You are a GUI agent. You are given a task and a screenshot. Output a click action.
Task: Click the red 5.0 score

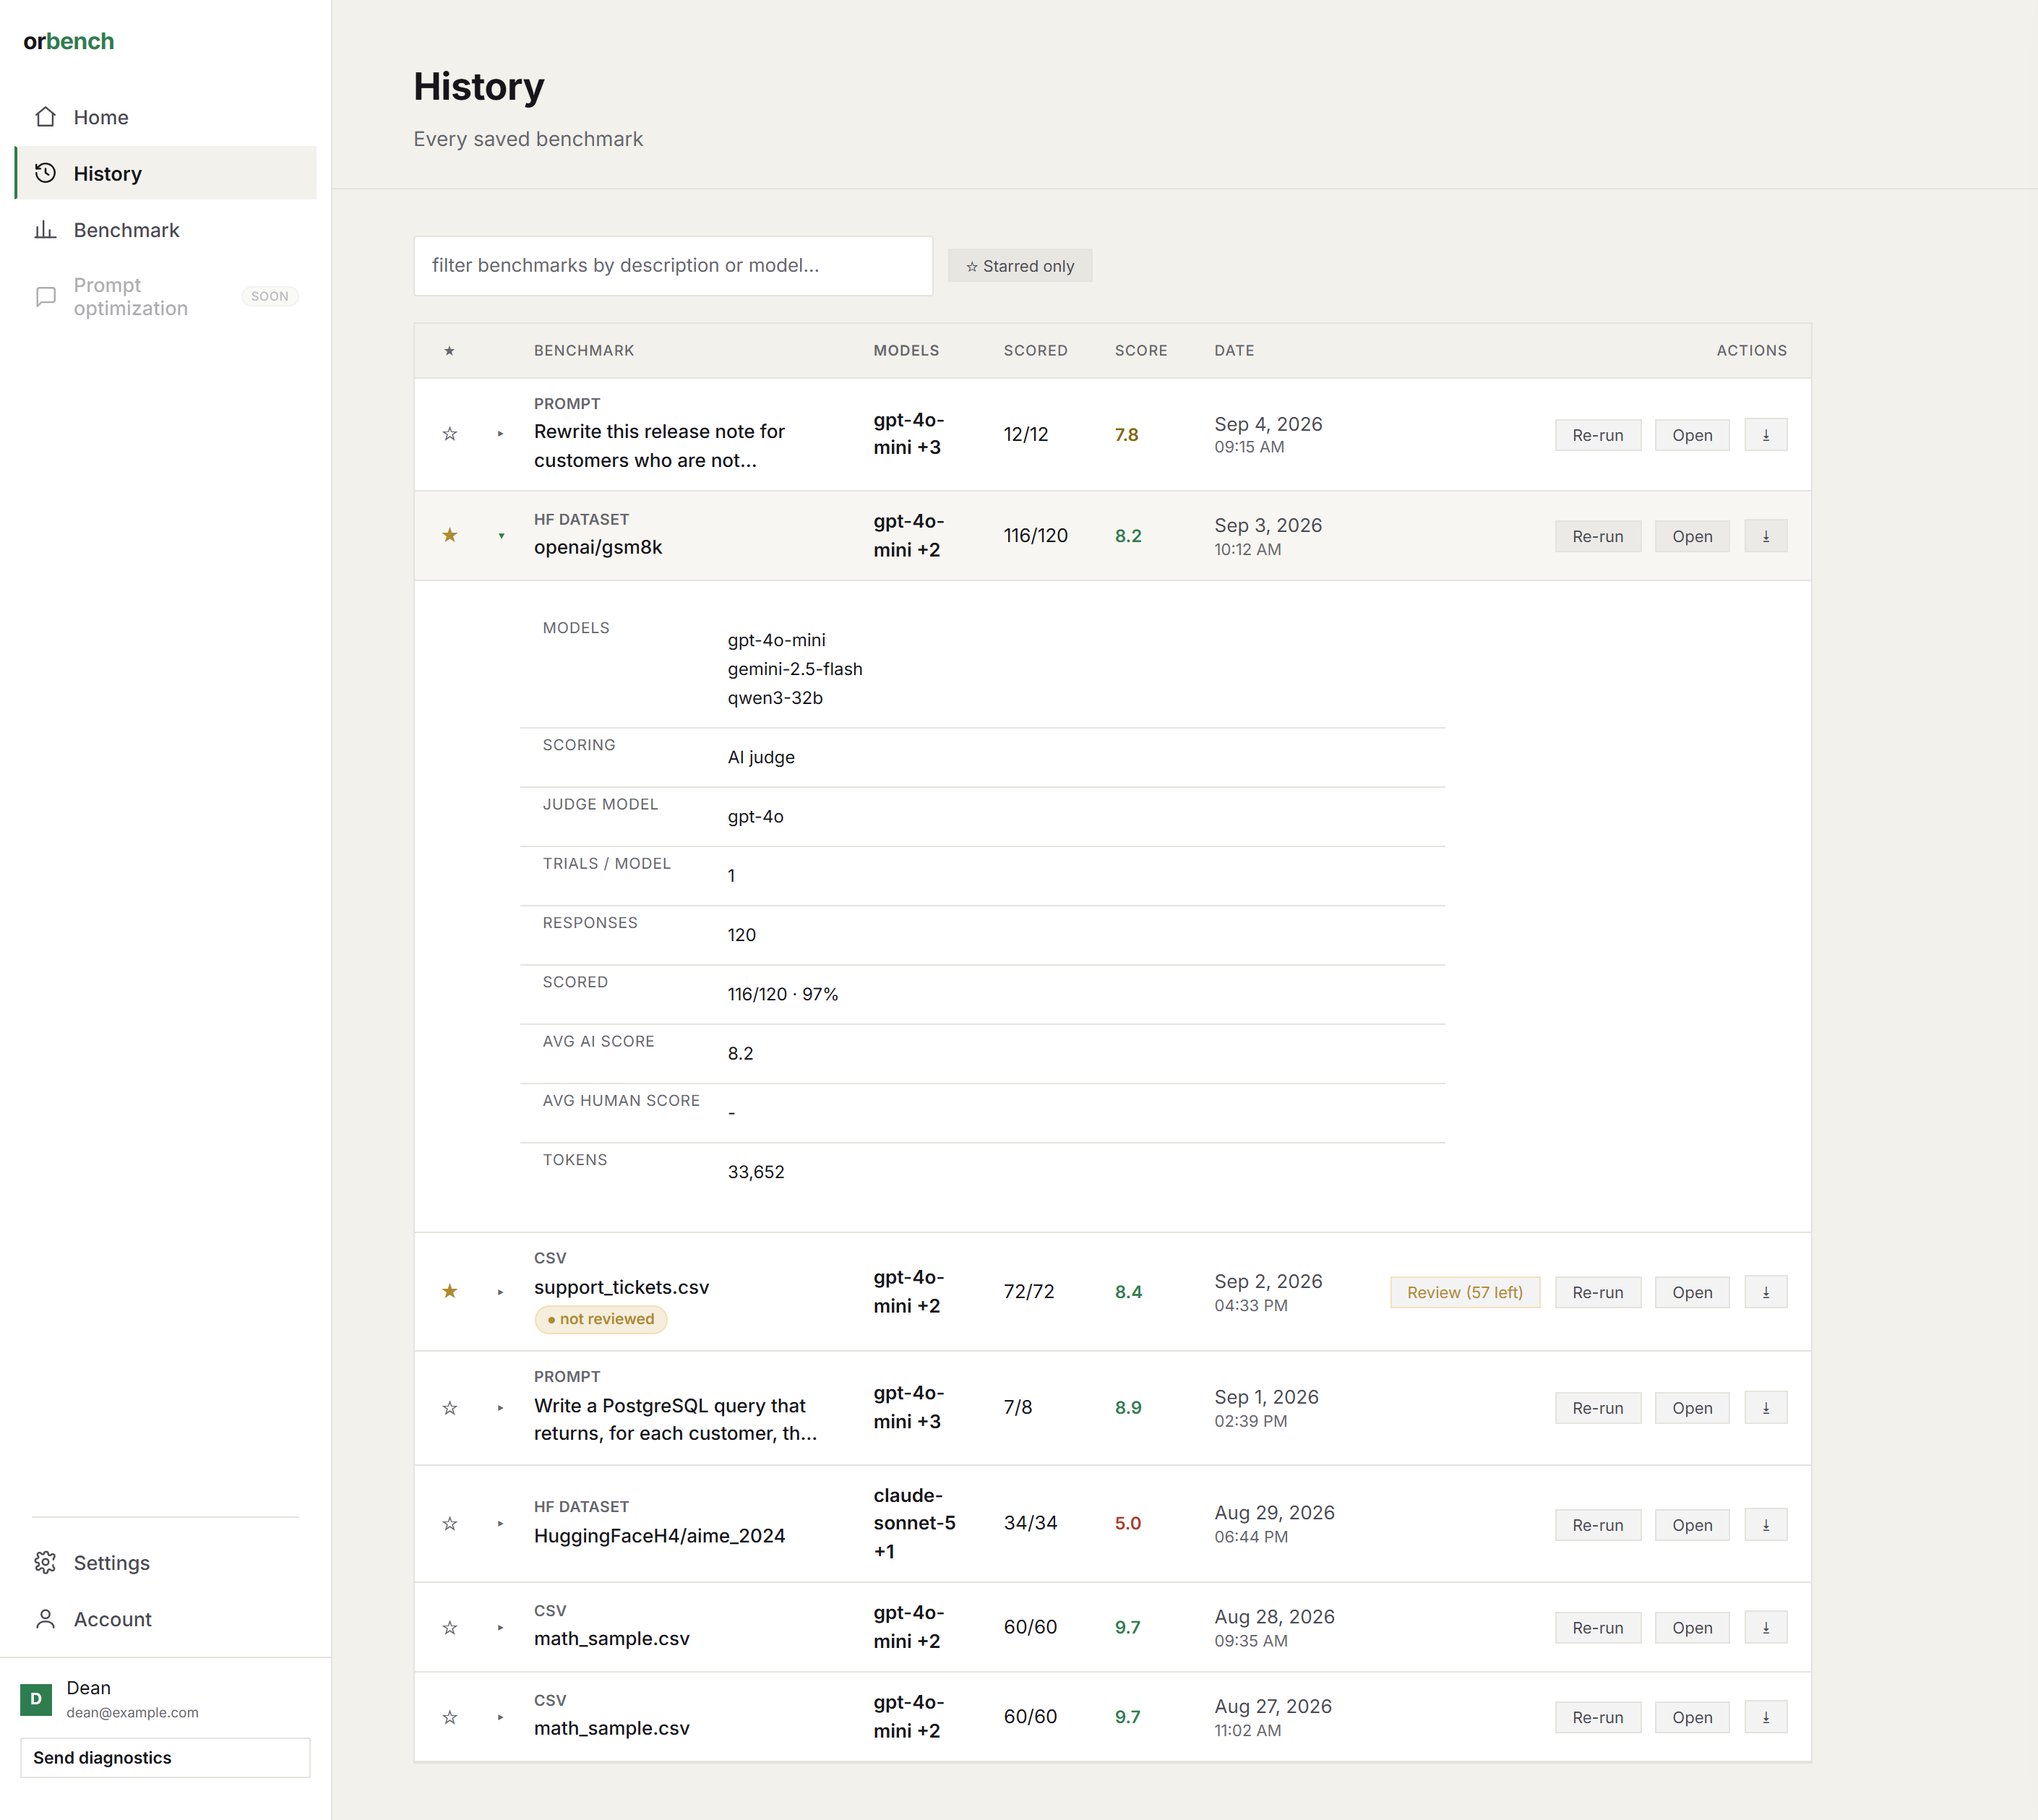[x=1128, y=1524]
